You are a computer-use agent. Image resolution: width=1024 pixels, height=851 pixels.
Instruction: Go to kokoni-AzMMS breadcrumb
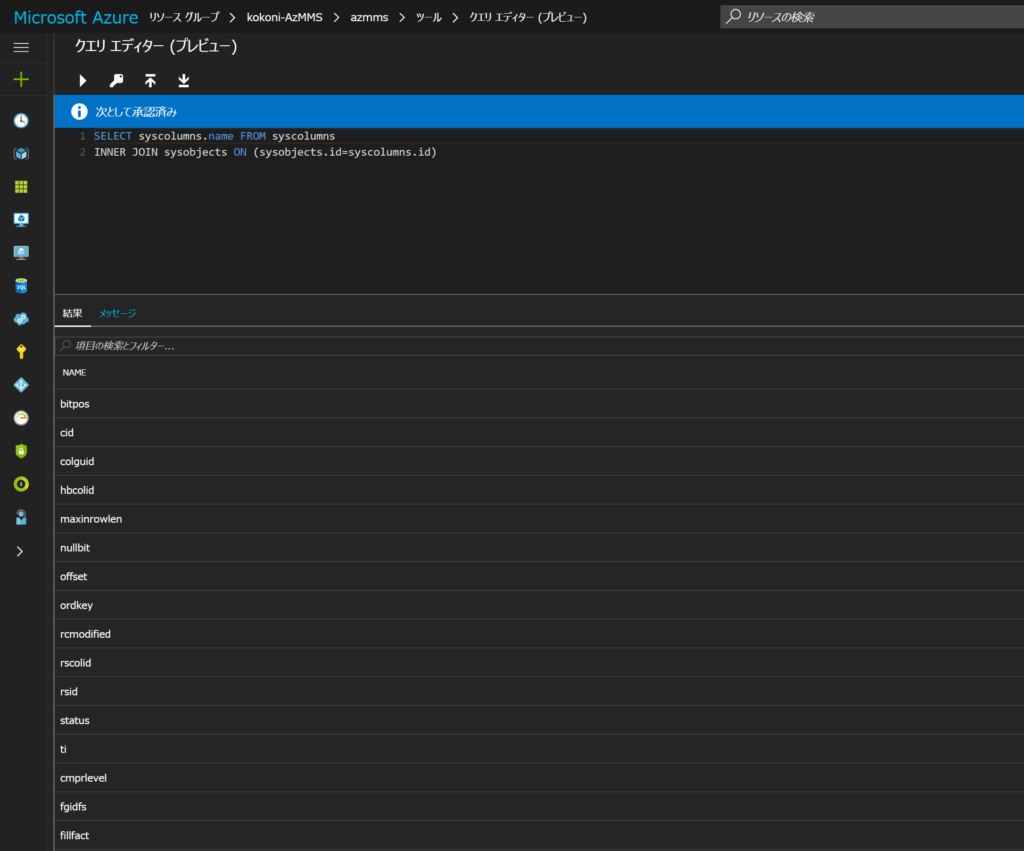(x=284, y=17)
